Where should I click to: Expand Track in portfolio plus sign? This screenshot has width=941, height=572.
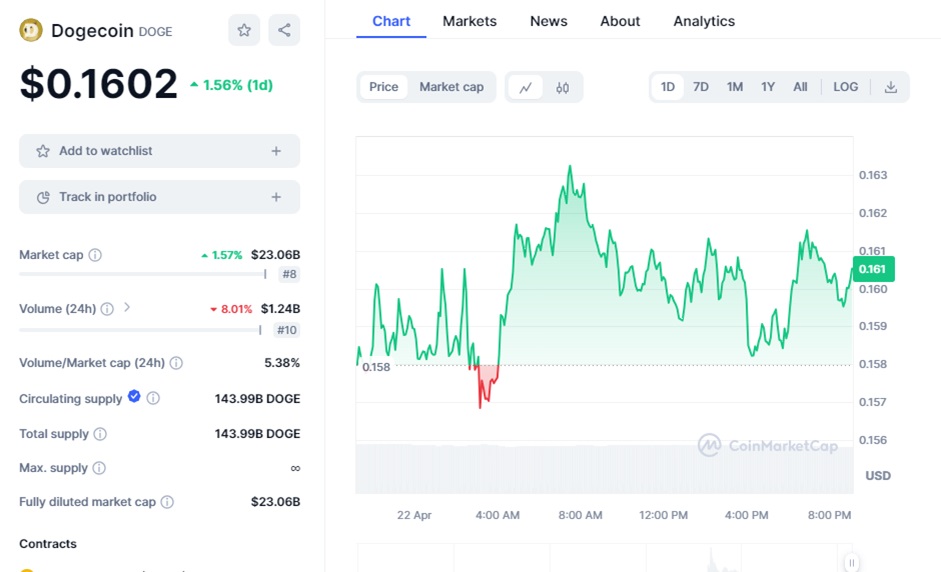coord(276,197)
